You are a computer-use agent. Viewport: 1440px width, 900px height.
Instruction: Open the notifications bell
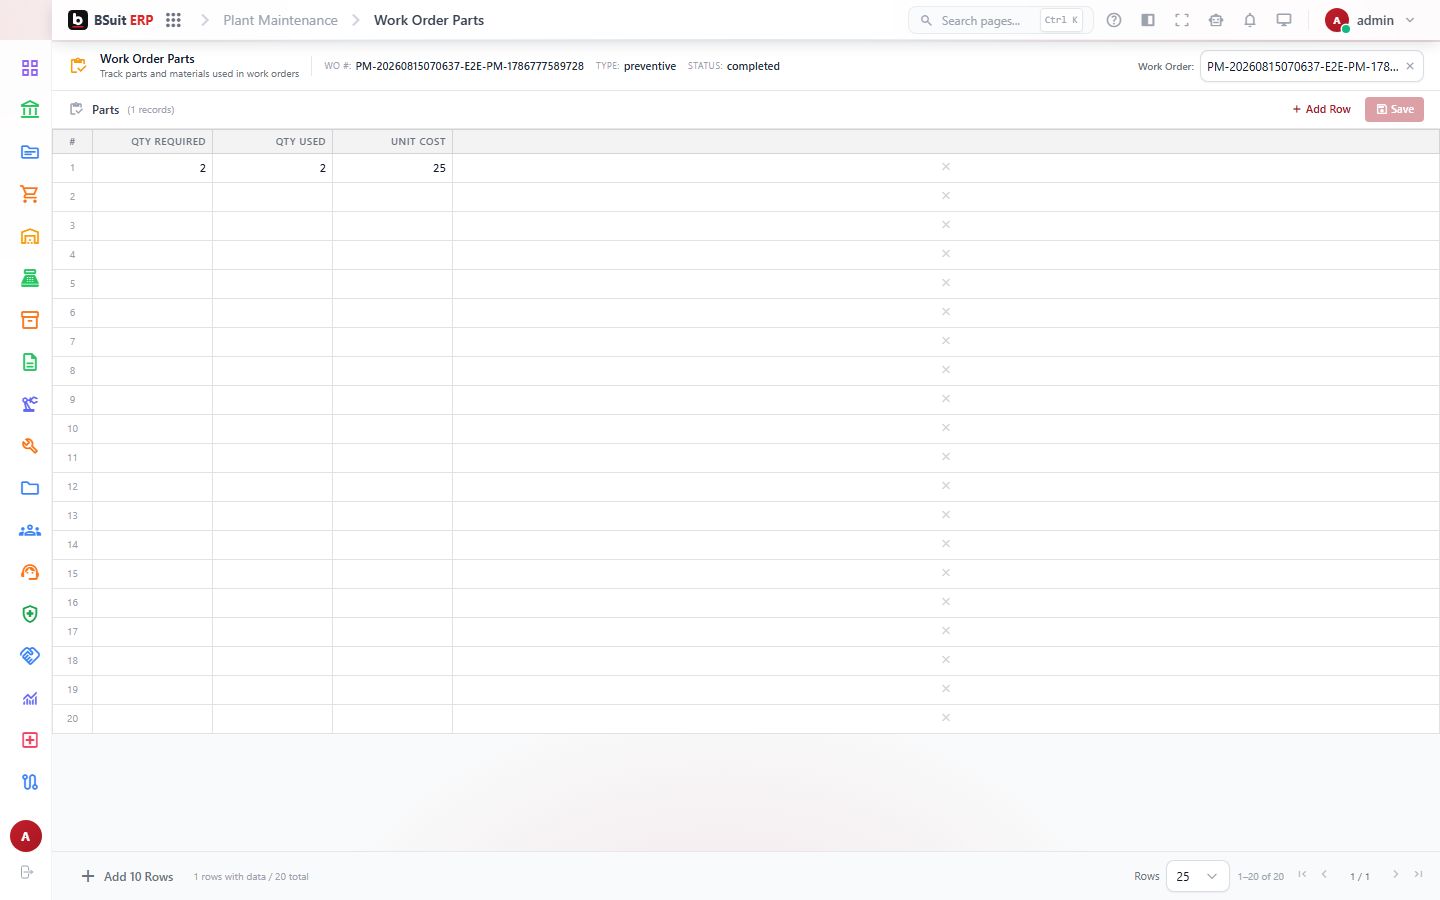pyautogui.click(x=1250, y=20)
